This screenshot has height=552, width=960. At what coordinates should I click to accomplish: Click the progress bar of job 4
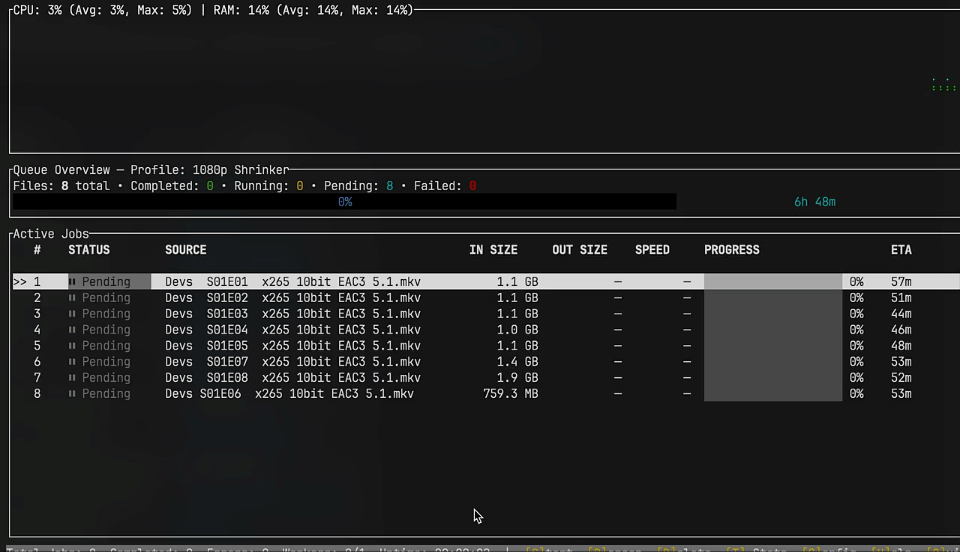coord(773,330)
